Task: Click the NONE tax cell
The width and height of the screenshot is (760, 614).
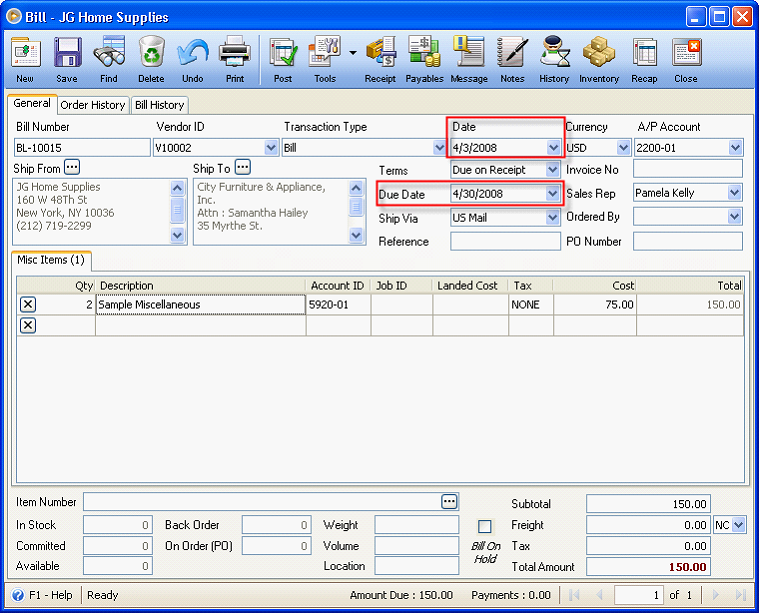Action: tap(531, 304)
